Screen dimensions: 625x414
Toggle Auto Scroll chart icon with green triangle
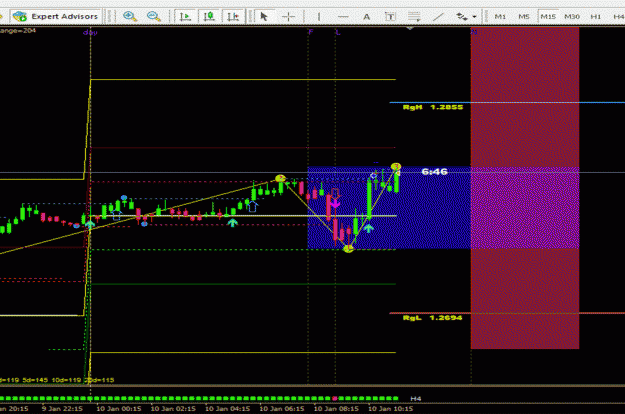pyautogui.click(x=185, y=16)
